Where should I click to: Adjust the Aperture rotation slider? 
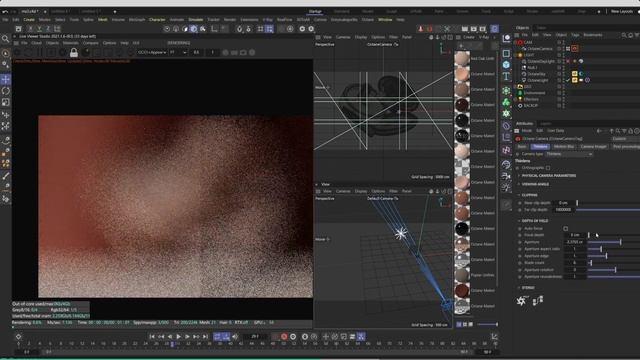[x=614, y=270]
